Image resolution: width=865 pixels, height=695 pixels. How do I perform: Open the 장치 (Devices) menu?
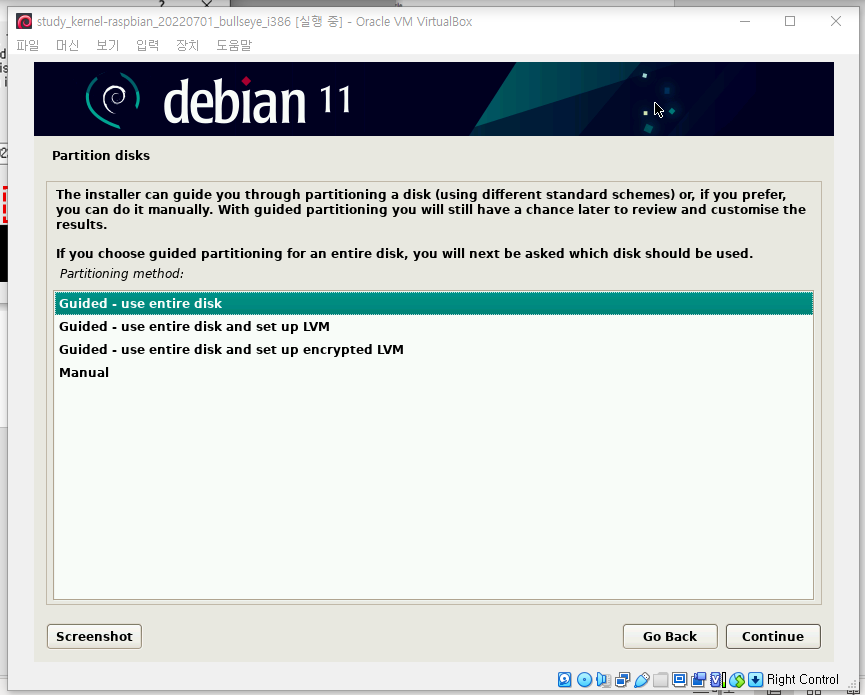(x=188, y=45)
